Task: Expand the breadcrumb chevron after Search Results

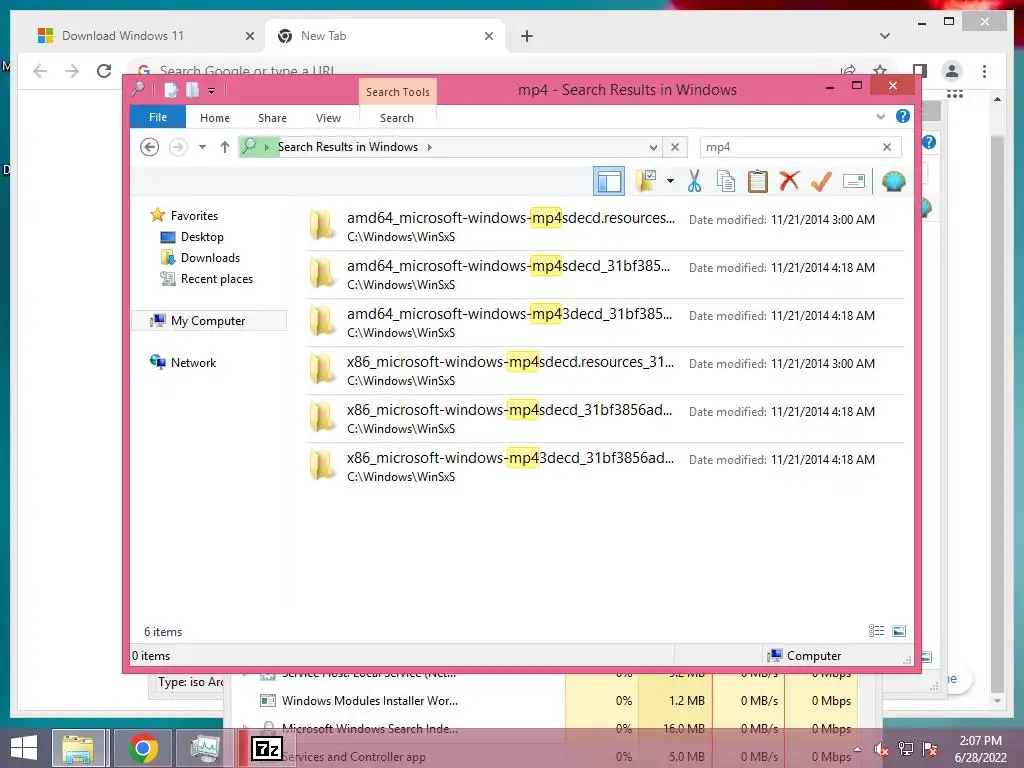Action: coord(430,147)
